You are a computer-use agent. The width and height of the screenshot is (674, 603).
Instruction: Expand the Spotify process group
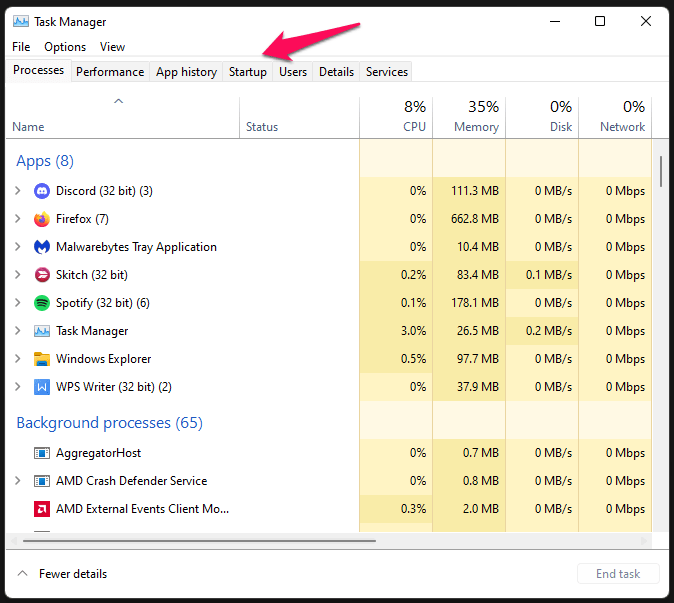[x=17, y=303]
